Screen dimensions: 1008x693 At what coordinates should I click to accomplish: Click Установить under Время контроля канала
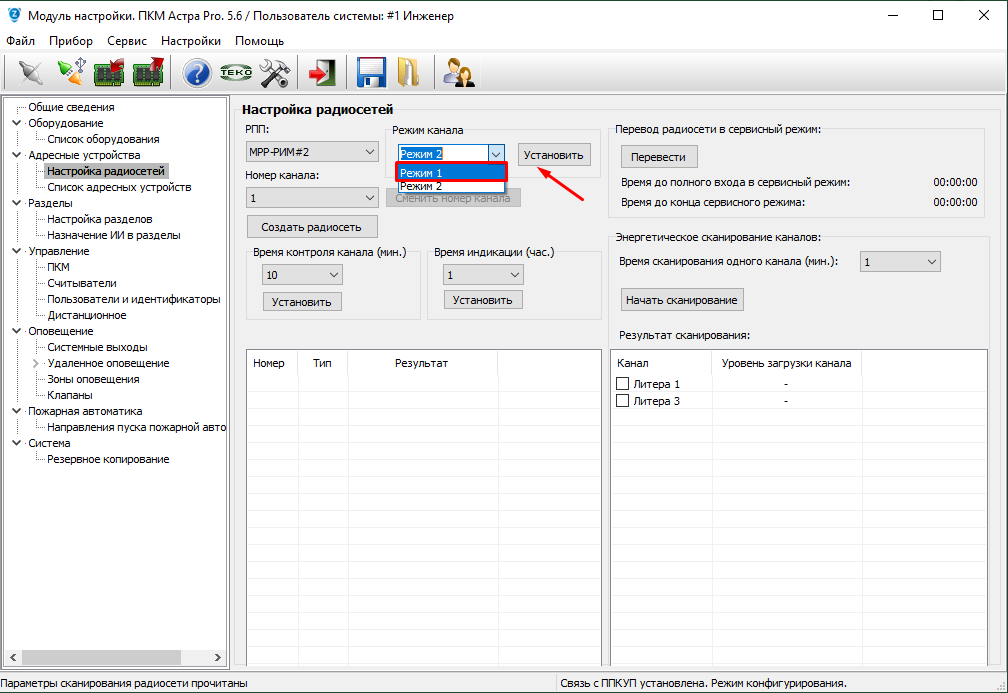tap(302, 302)
